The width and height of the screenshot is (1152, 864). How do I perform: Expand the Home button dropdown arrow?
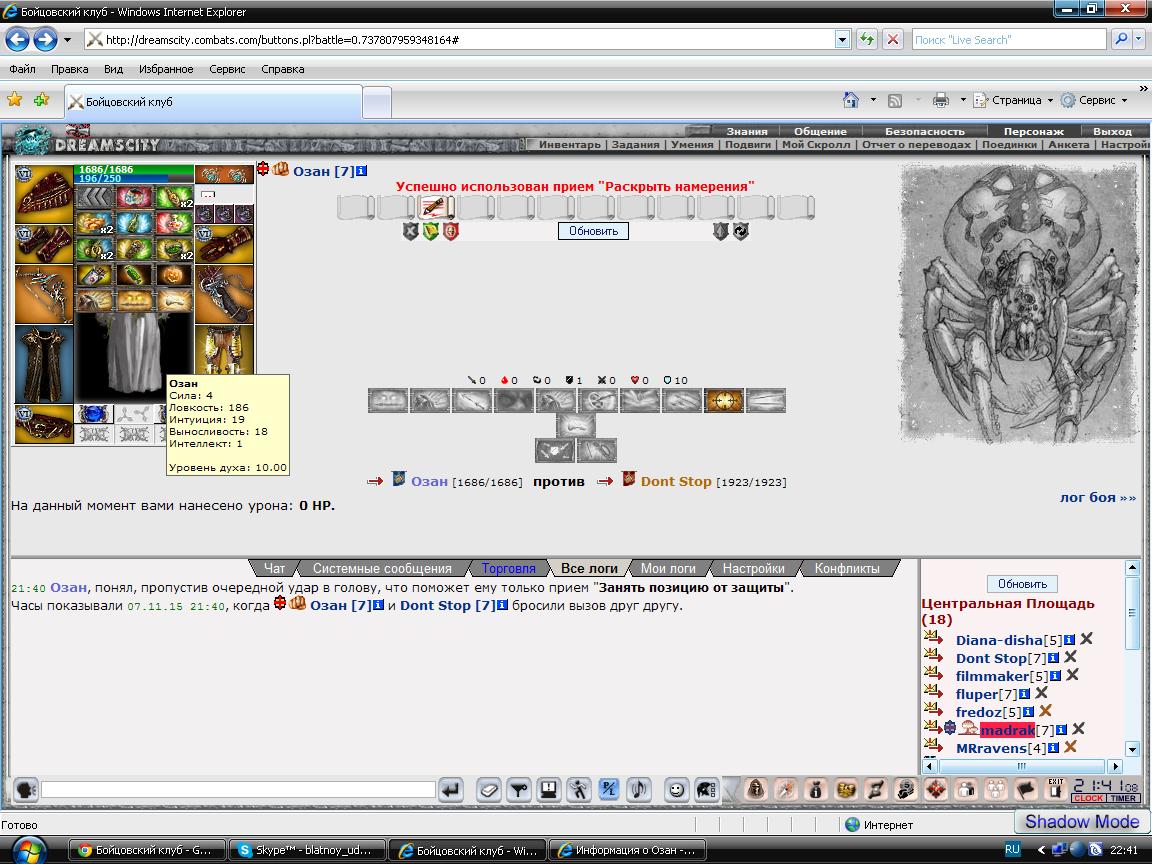[x=873, y=100]
